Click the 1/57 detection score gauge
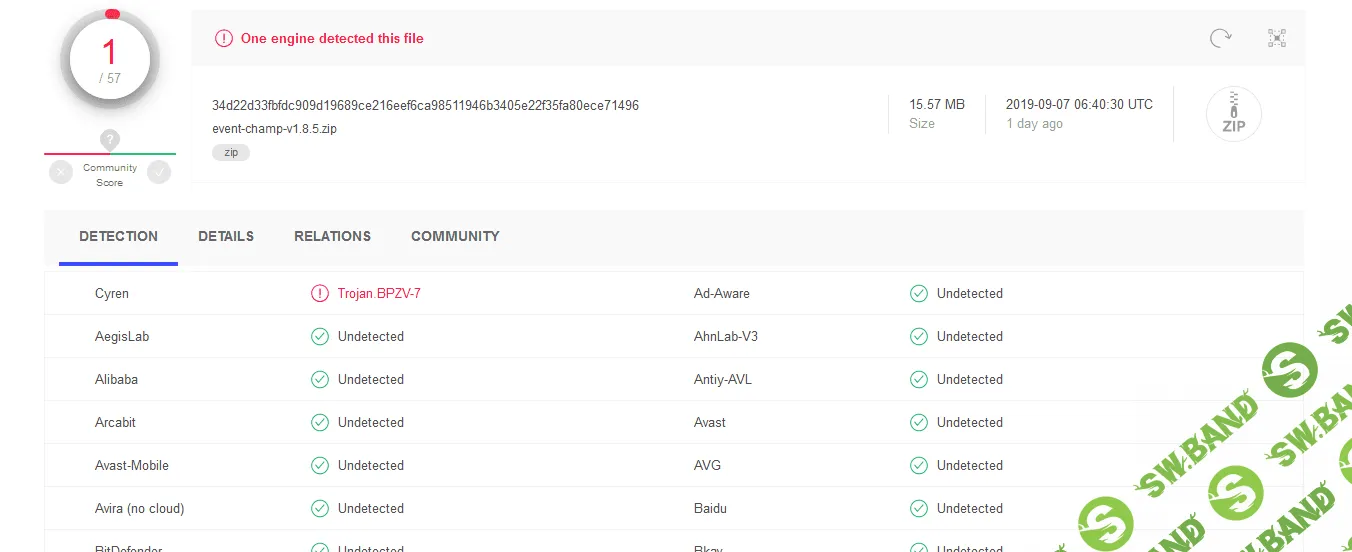Screen dimensions: 1352x552 click(110, 58)
